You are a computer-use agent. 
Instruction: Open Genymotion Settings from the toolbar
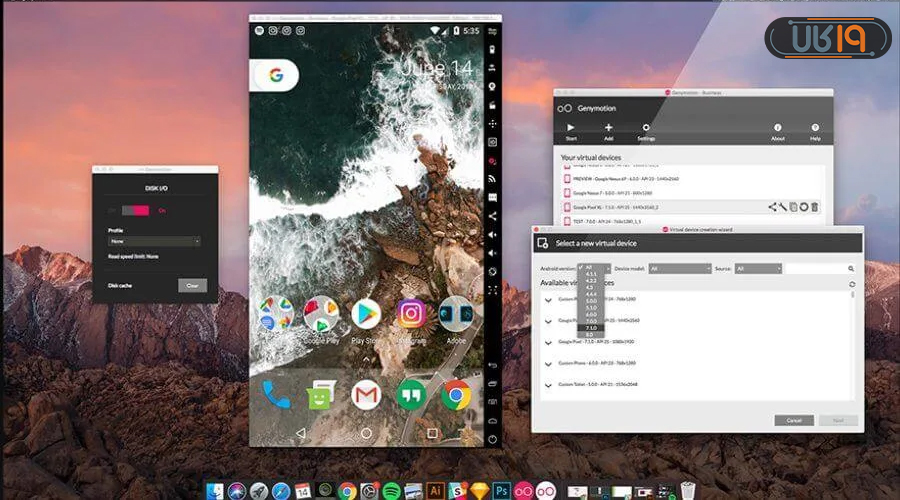[x=646, y=128]
